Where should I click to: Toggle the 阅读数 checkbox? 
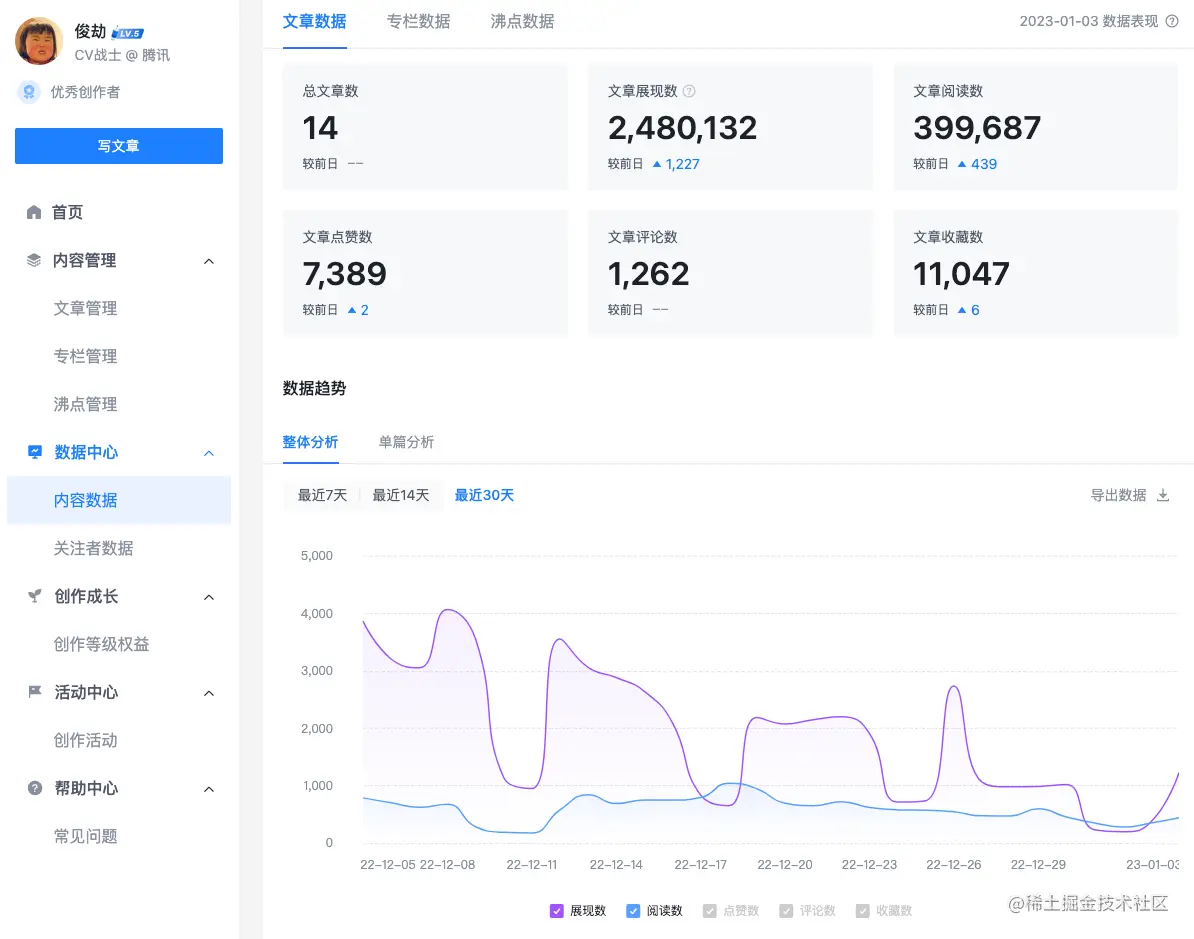[633, 911]
